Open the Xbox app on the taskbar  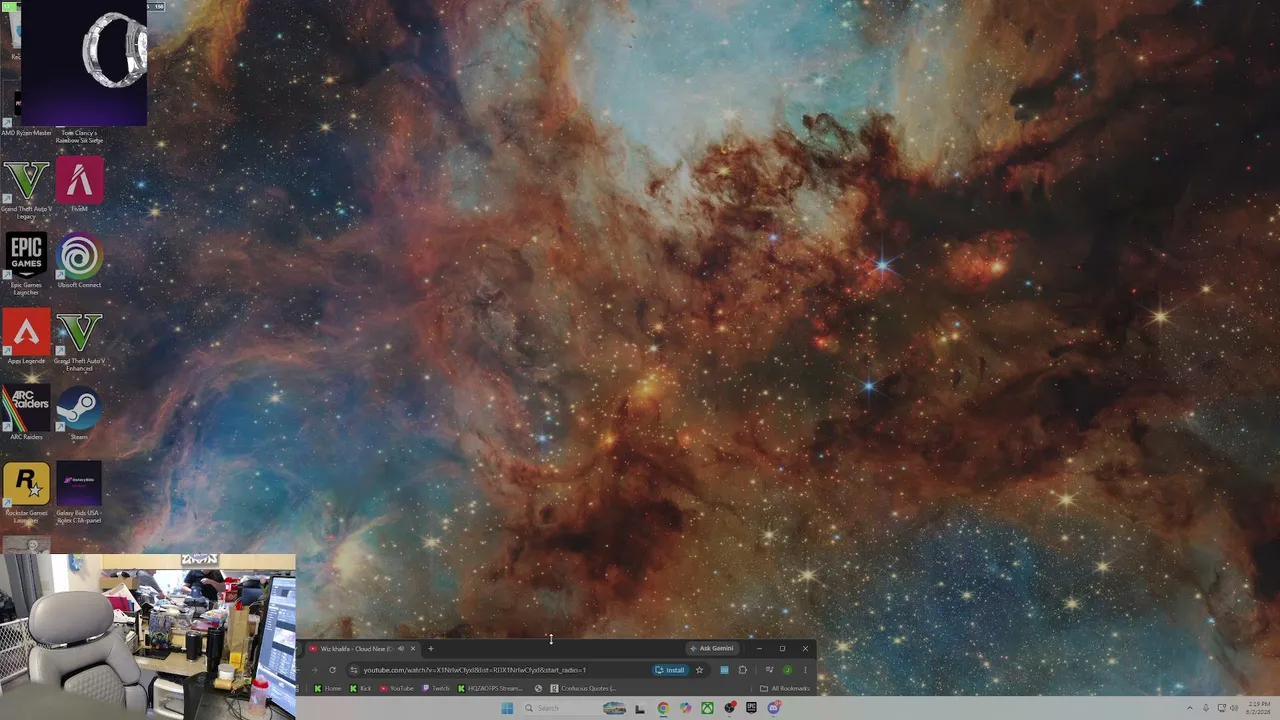point(707,708)
